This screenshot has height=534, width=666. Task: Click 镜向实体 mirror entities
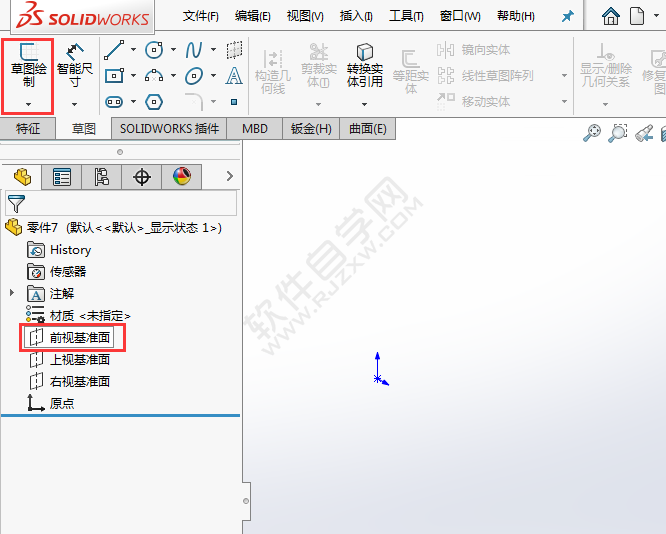coord(474,50)
